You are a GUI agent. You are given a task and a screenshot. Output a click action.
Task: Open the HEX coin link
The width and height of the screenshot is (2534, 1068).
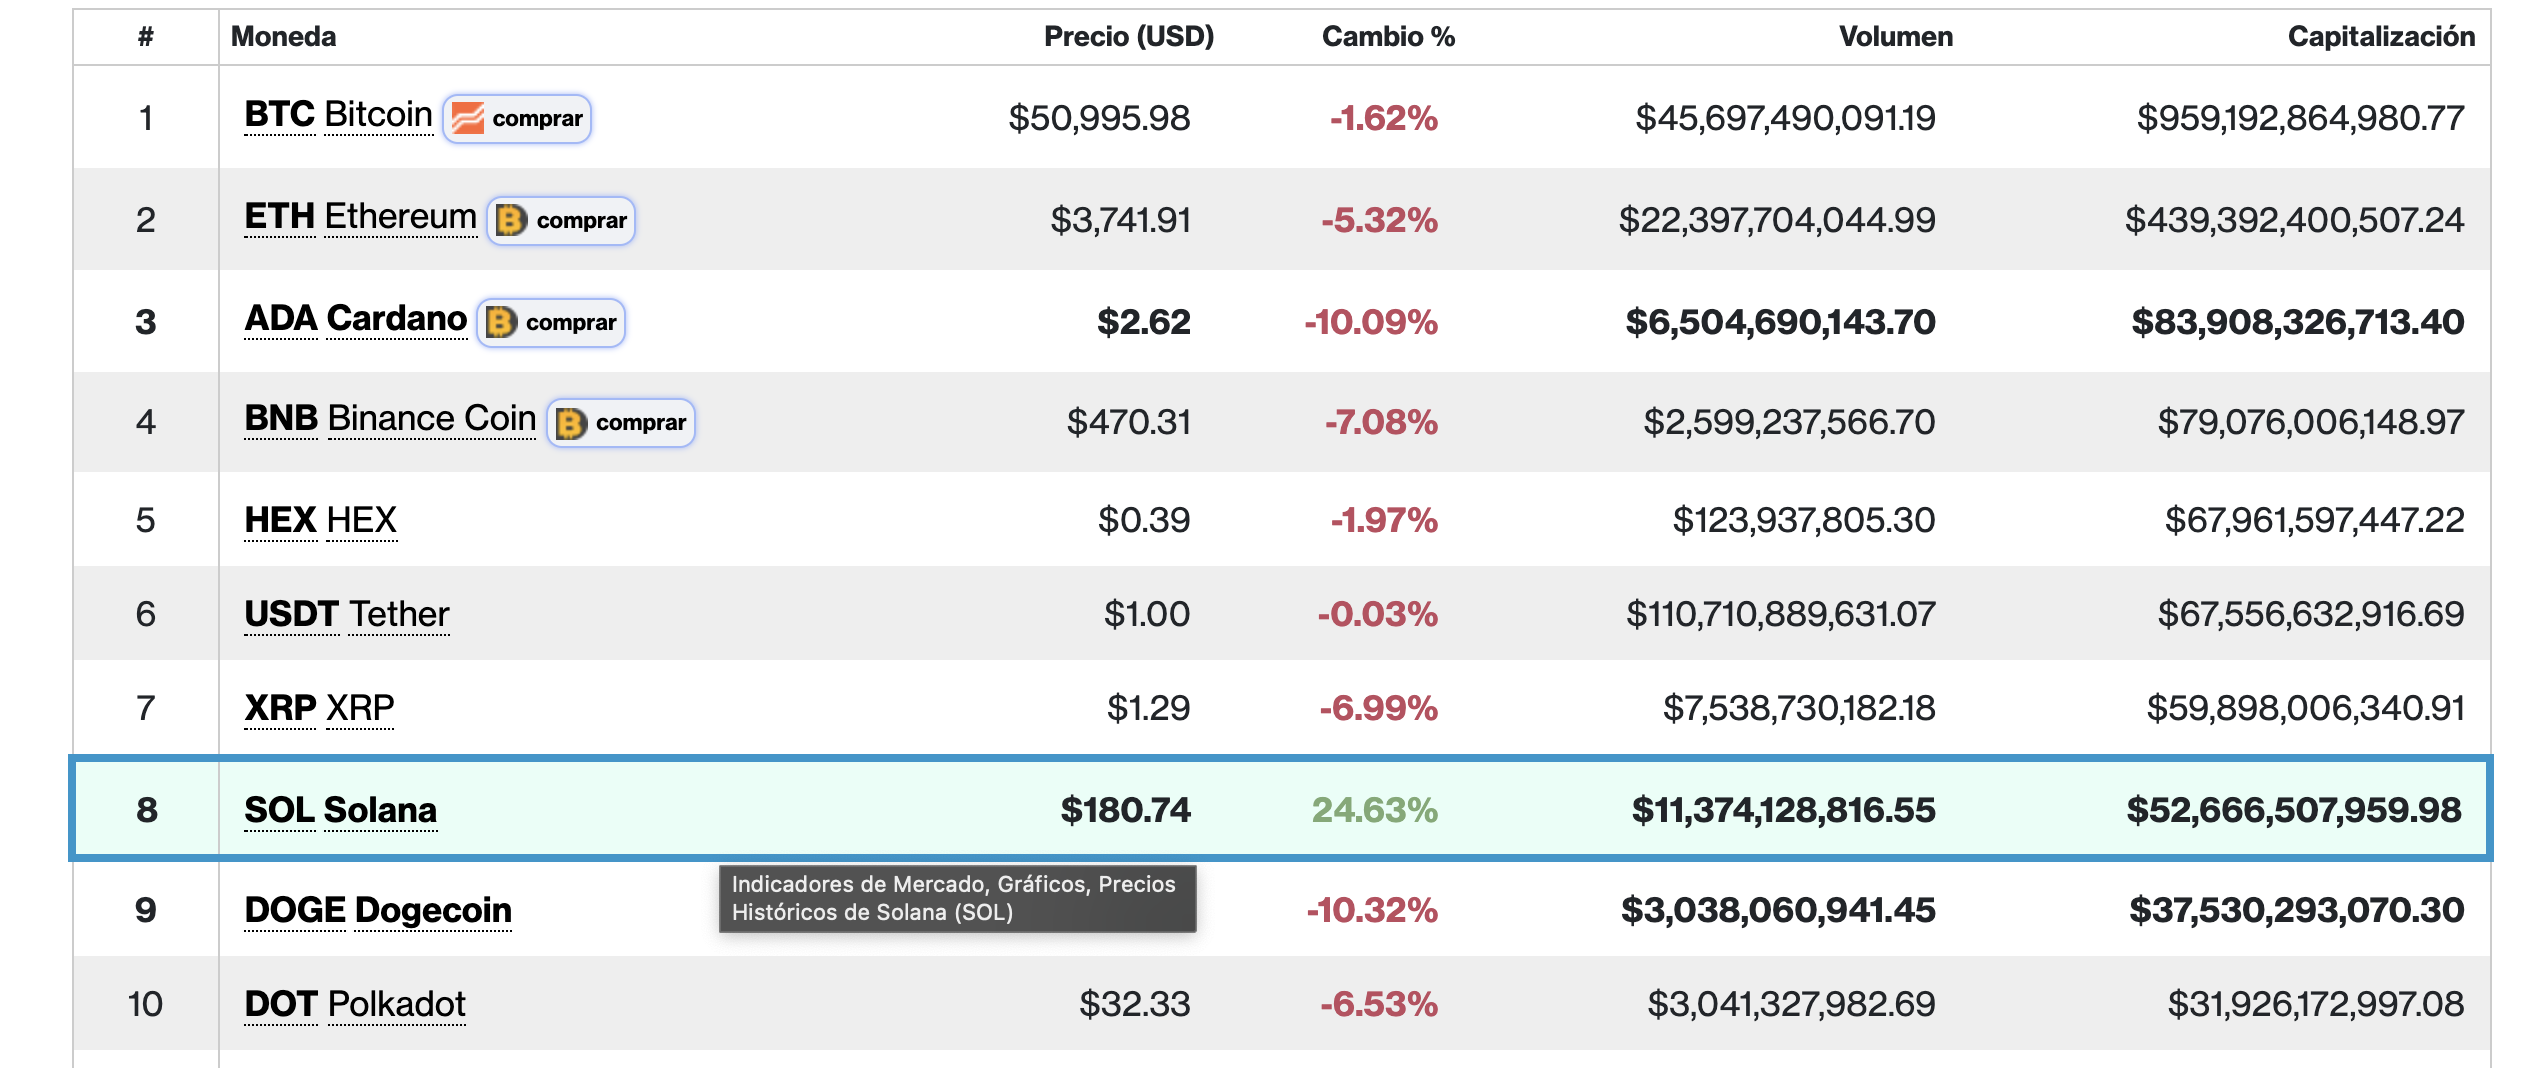(320, 521)
